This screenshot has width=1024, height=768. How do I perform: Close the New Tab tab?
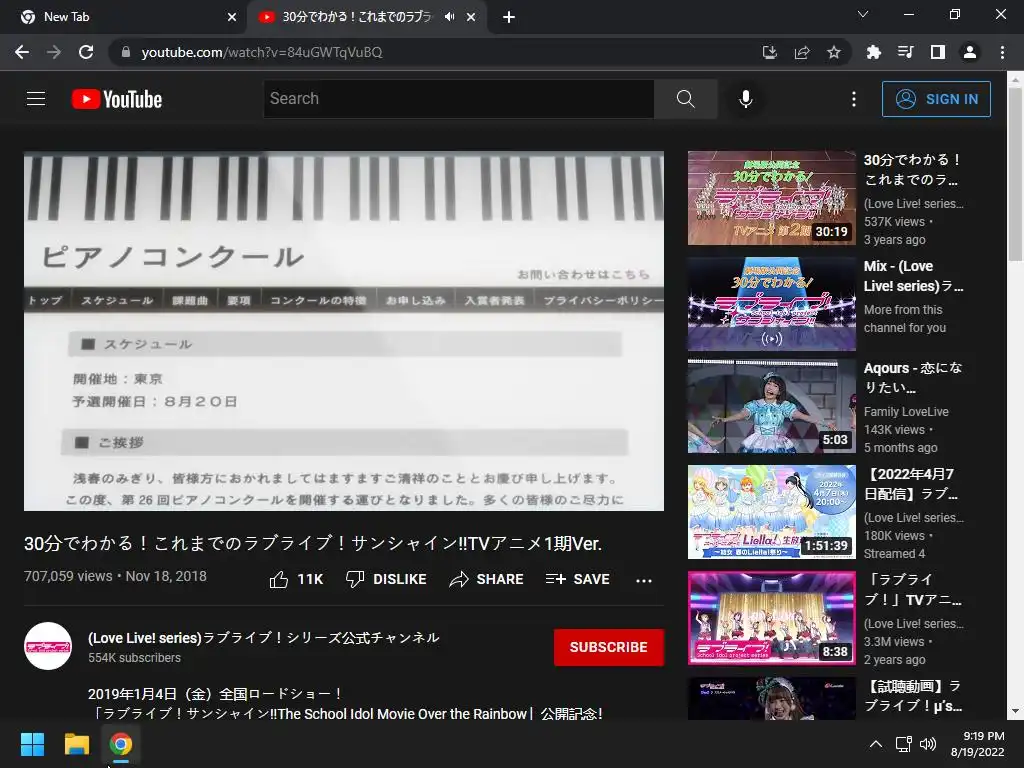tap(232, 17)
